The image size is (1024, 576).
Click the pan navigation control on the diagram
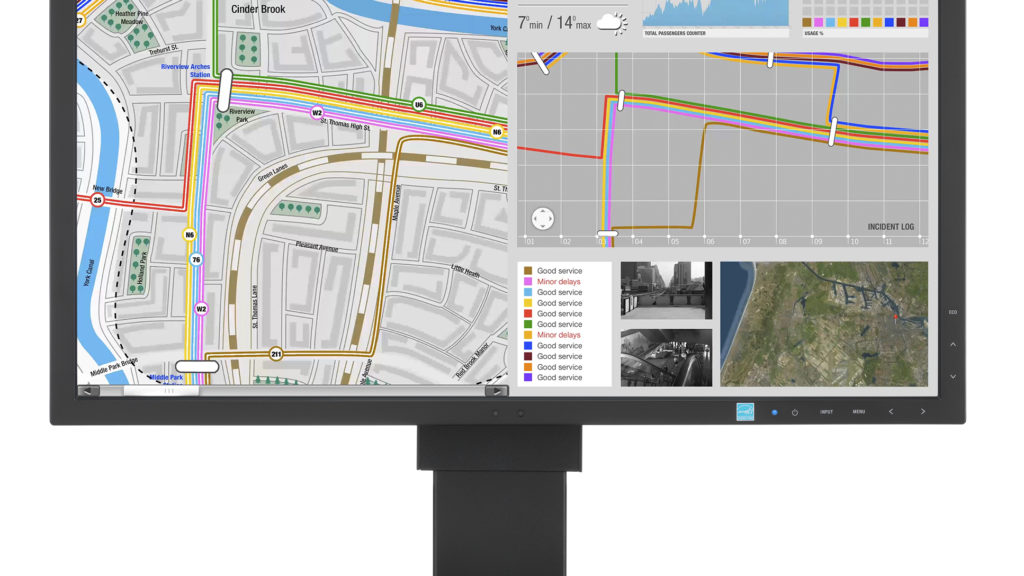(543, 218)
